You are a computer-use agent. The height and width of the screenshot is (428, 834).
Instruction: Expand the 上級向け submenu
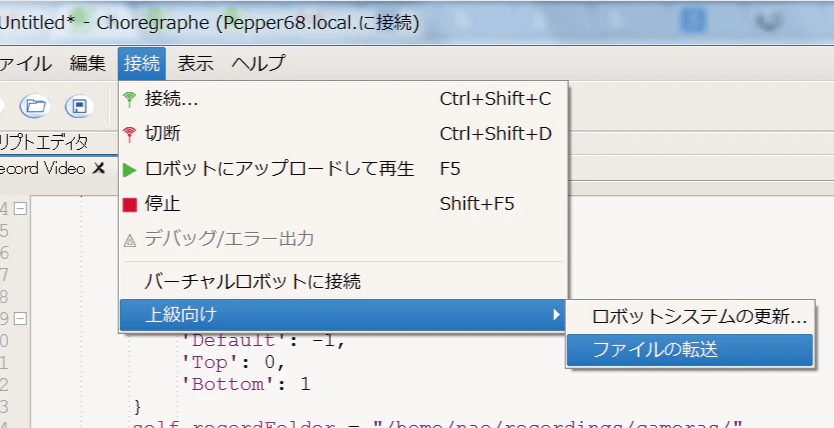tap(344, 315)
